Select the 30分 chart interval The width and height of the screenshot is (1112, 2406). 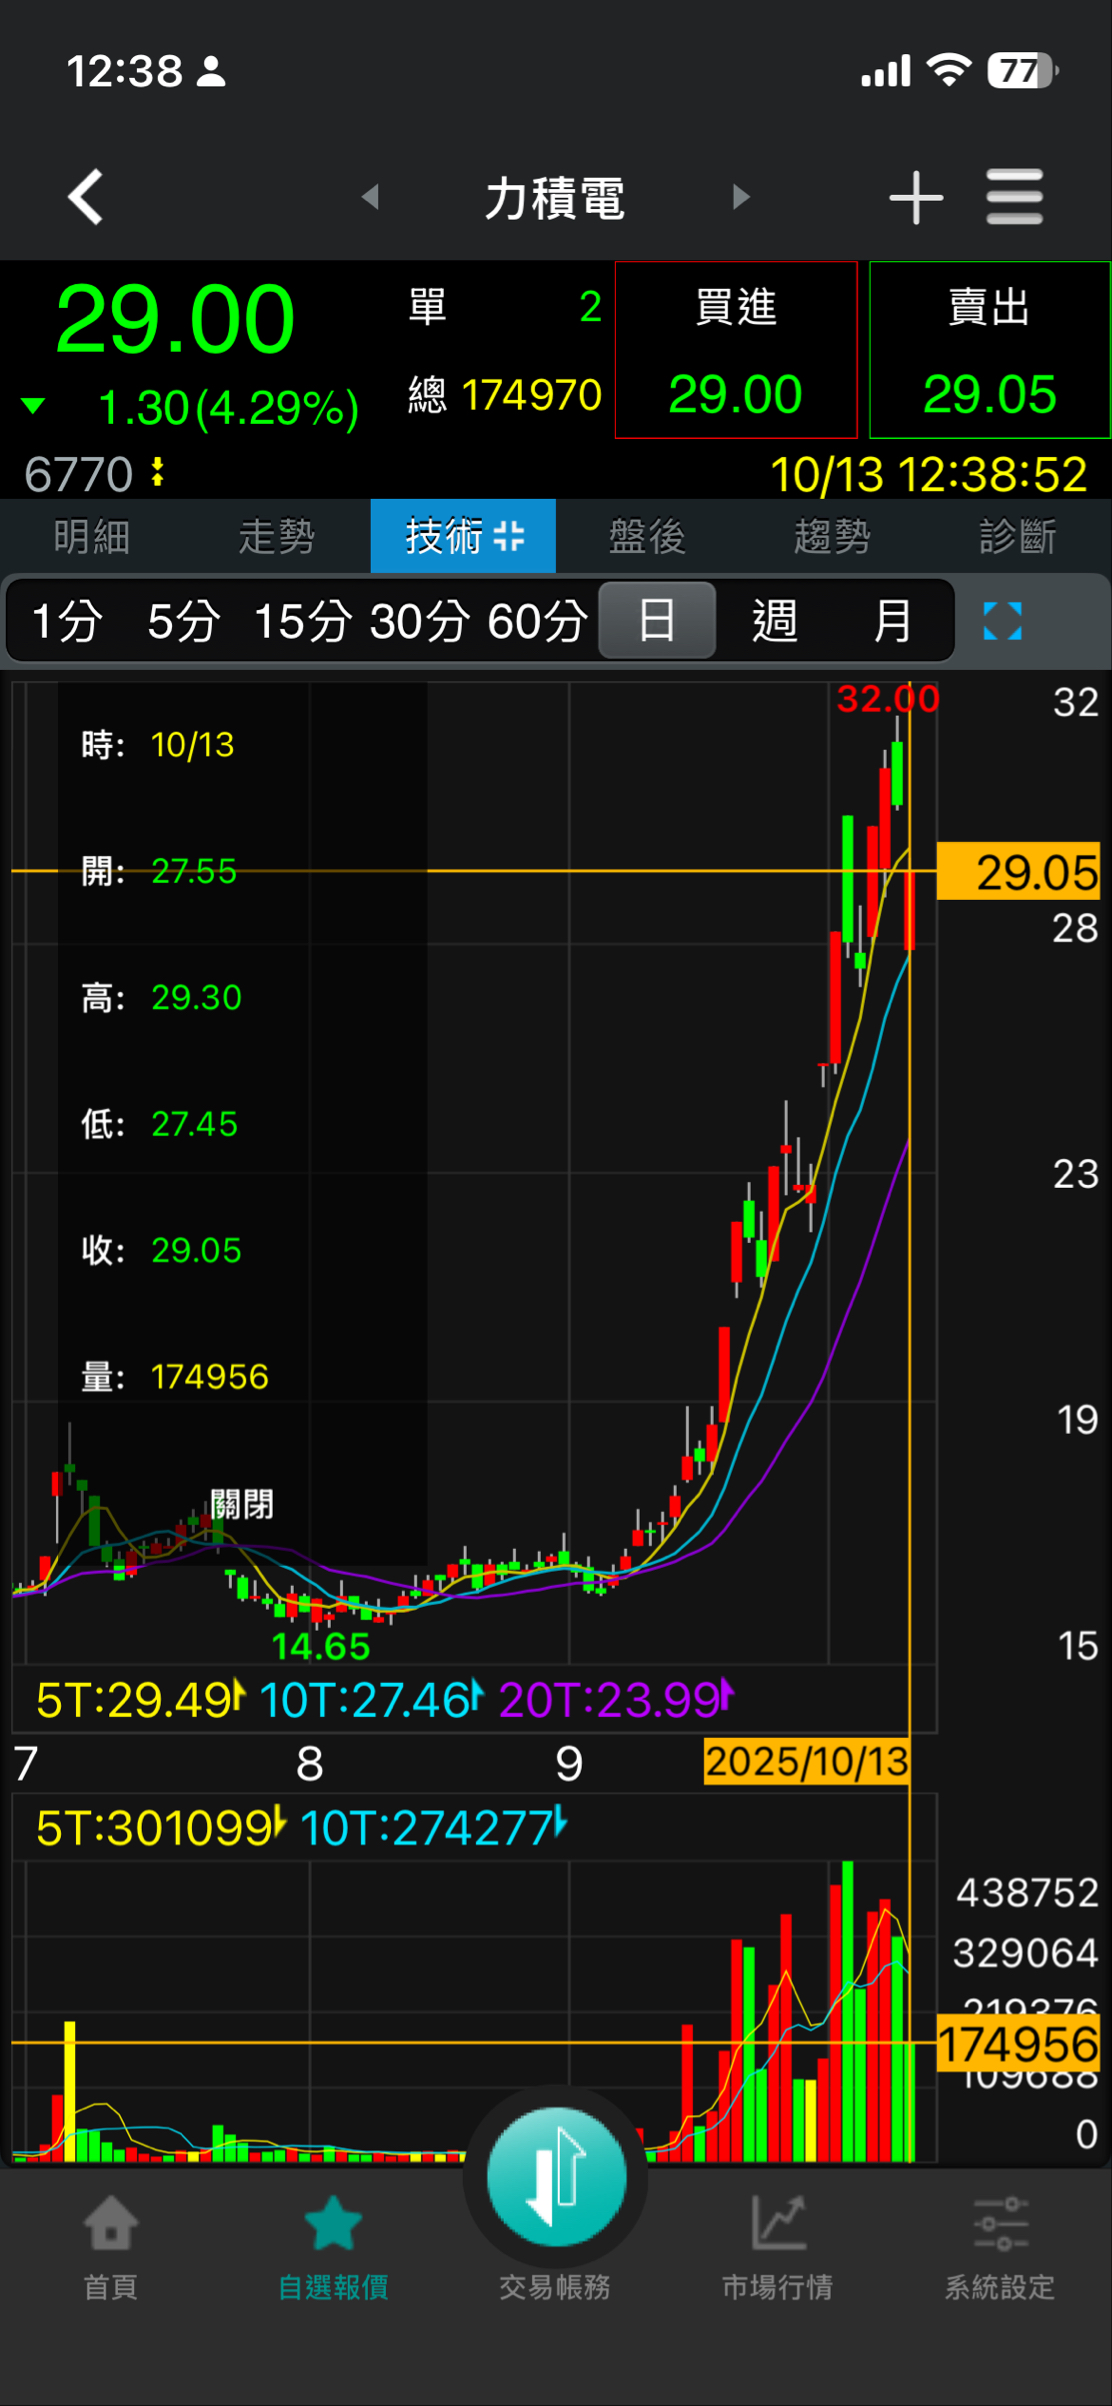click(420, 621)
